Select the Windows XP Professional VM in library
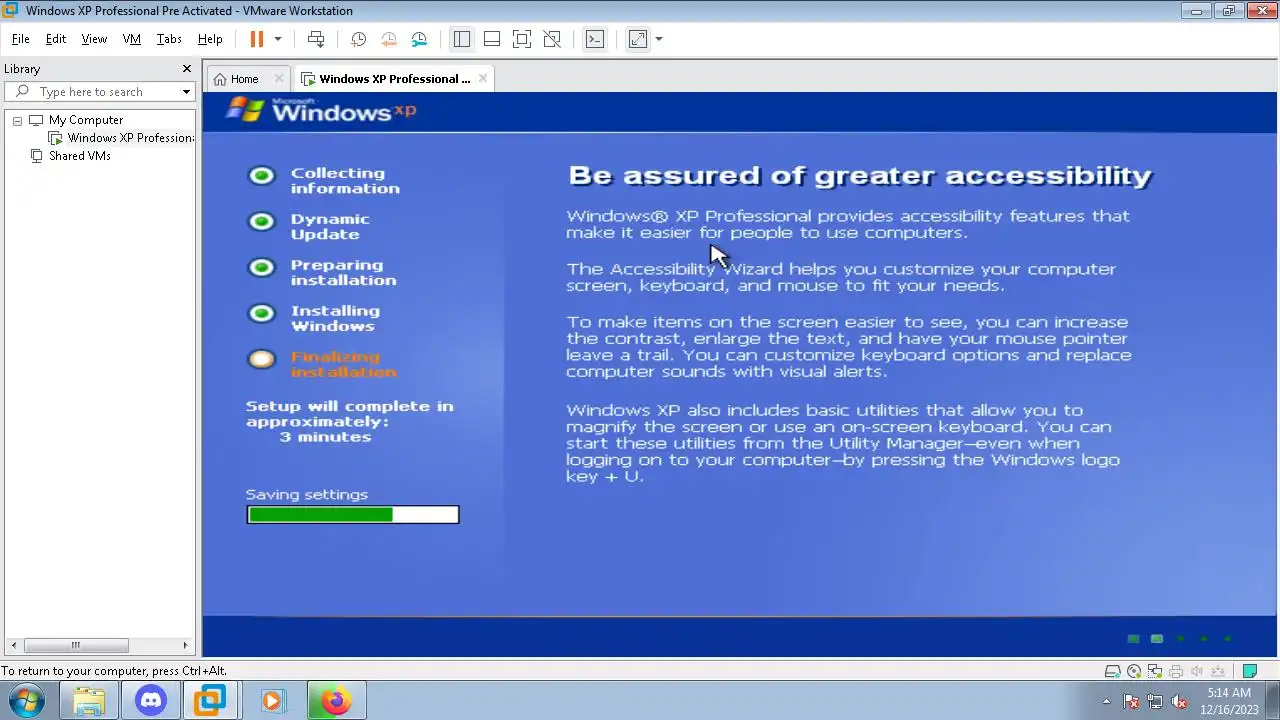1280x720 pixels. click(122, 138)
